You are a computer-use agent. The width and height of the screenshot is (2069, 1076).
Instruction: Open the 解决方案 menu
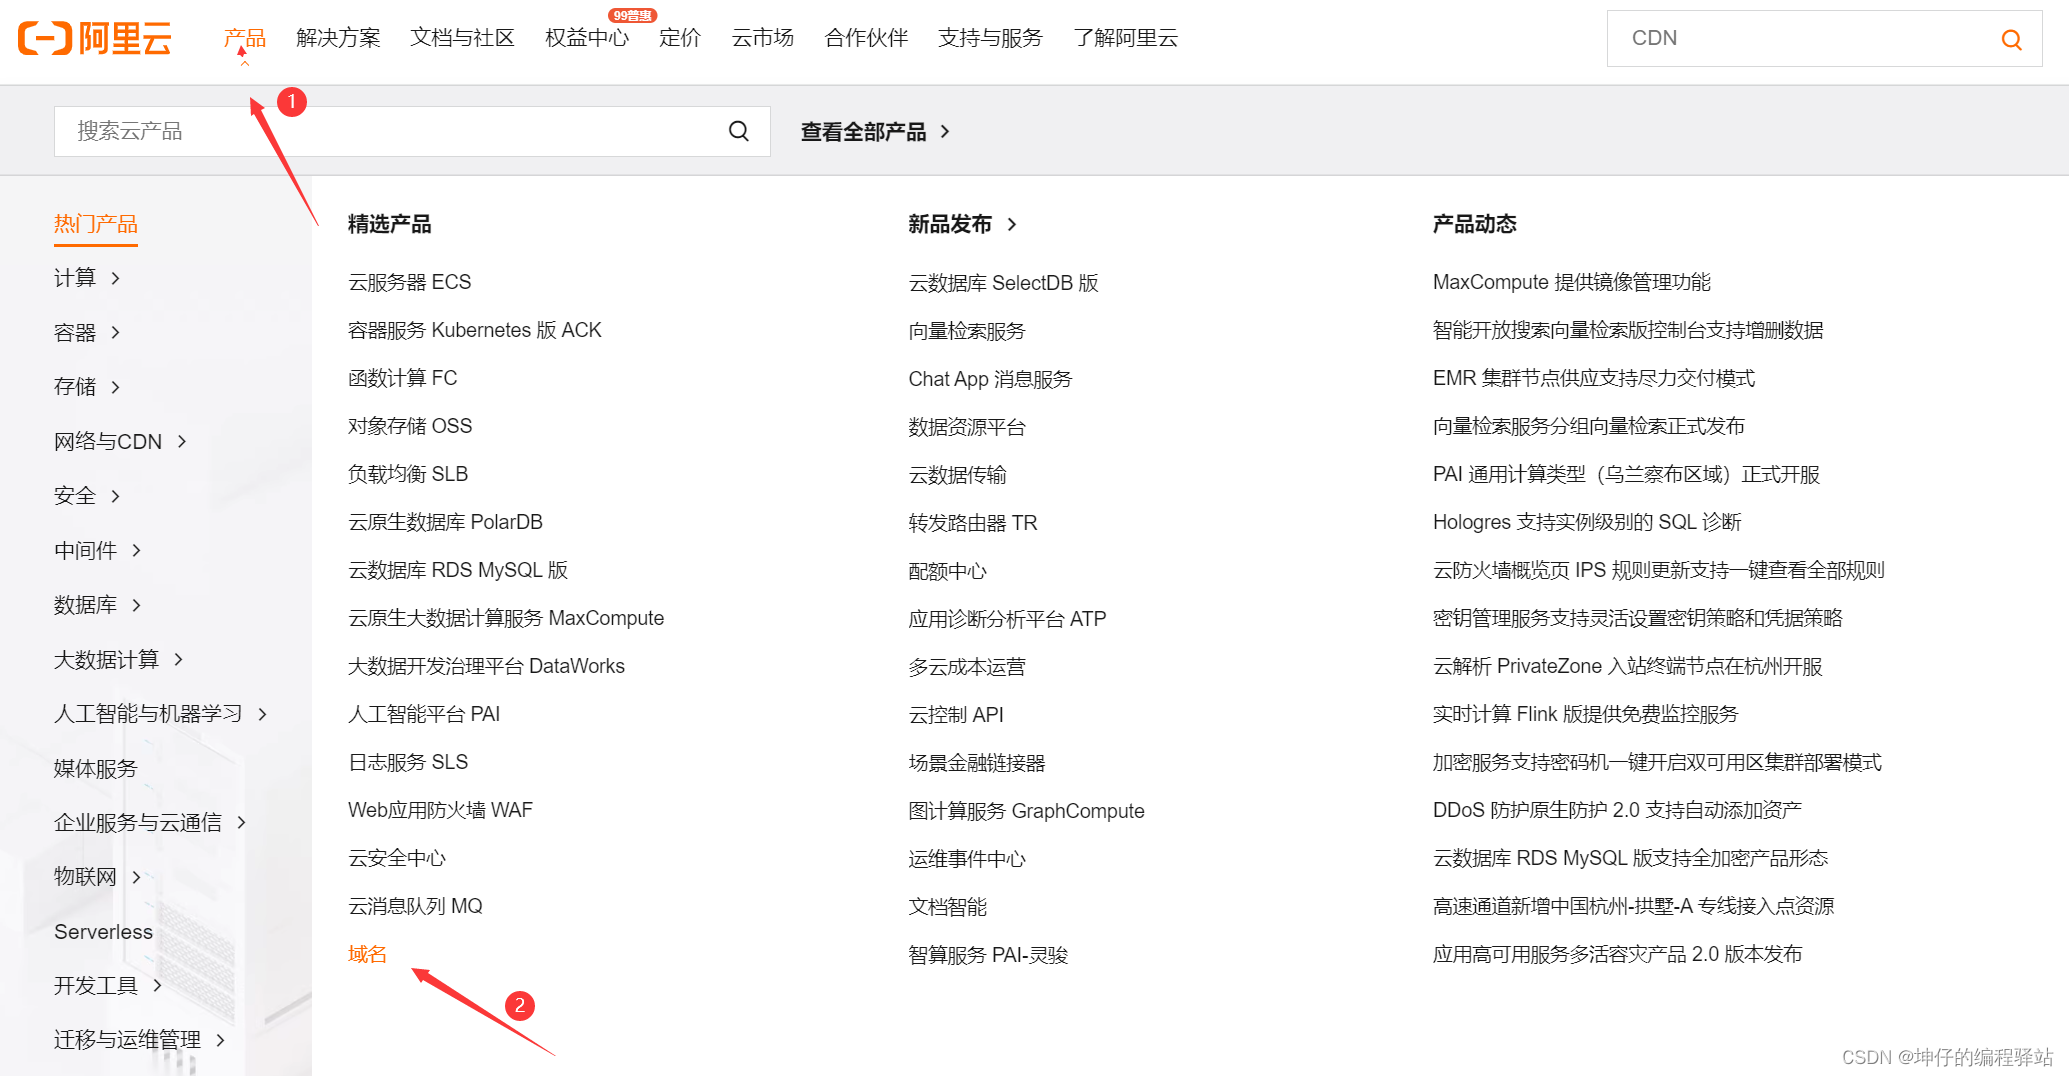coord(338,38)
